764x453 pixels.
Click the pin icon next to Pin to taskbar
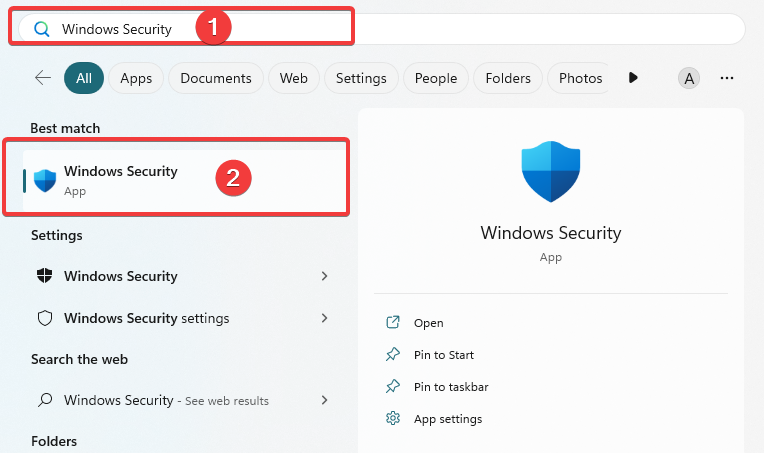393,387
